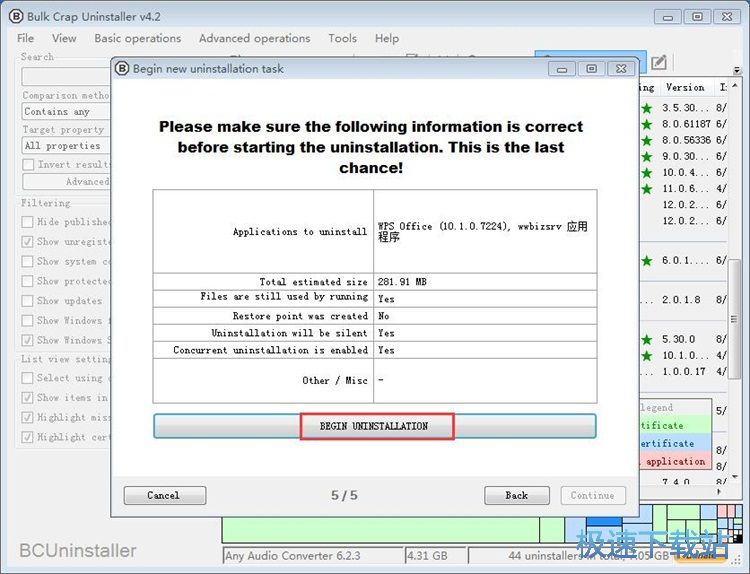Open the All properties target dropdown
The height and width of the screenshot is (574, 750).
pos(66,145)
